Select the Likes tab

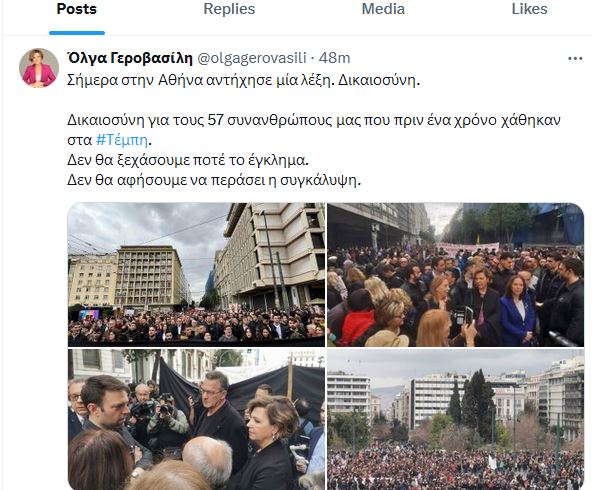pos(529,9)
